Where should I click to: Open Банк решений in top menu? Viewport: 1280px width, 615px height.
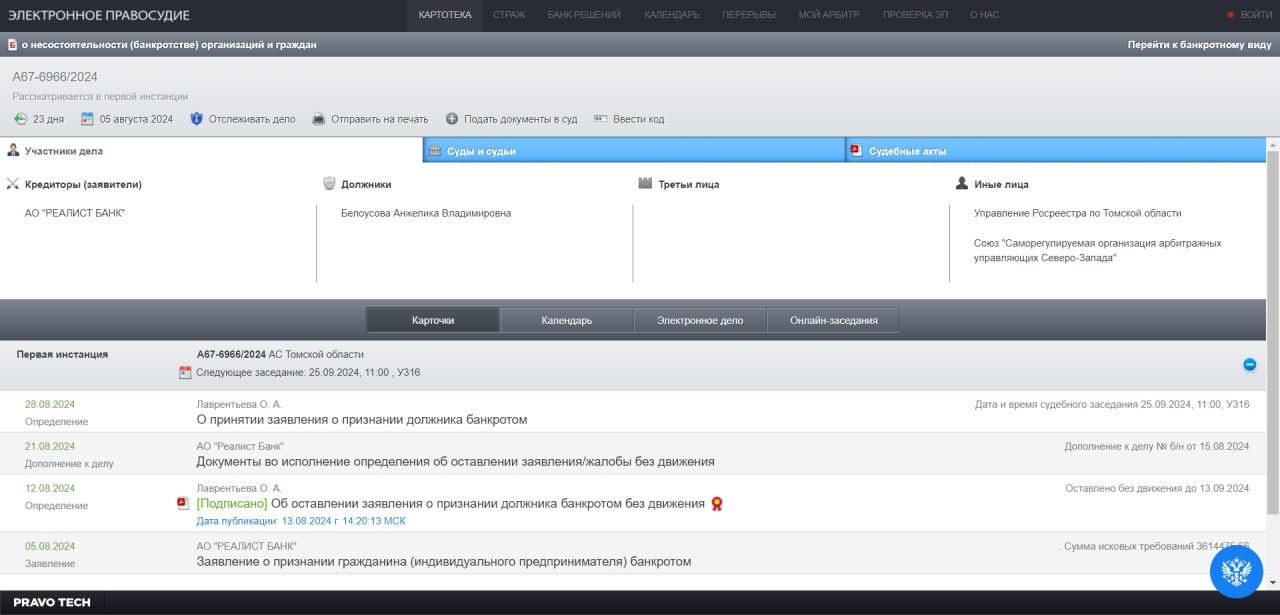coord(584,15)
